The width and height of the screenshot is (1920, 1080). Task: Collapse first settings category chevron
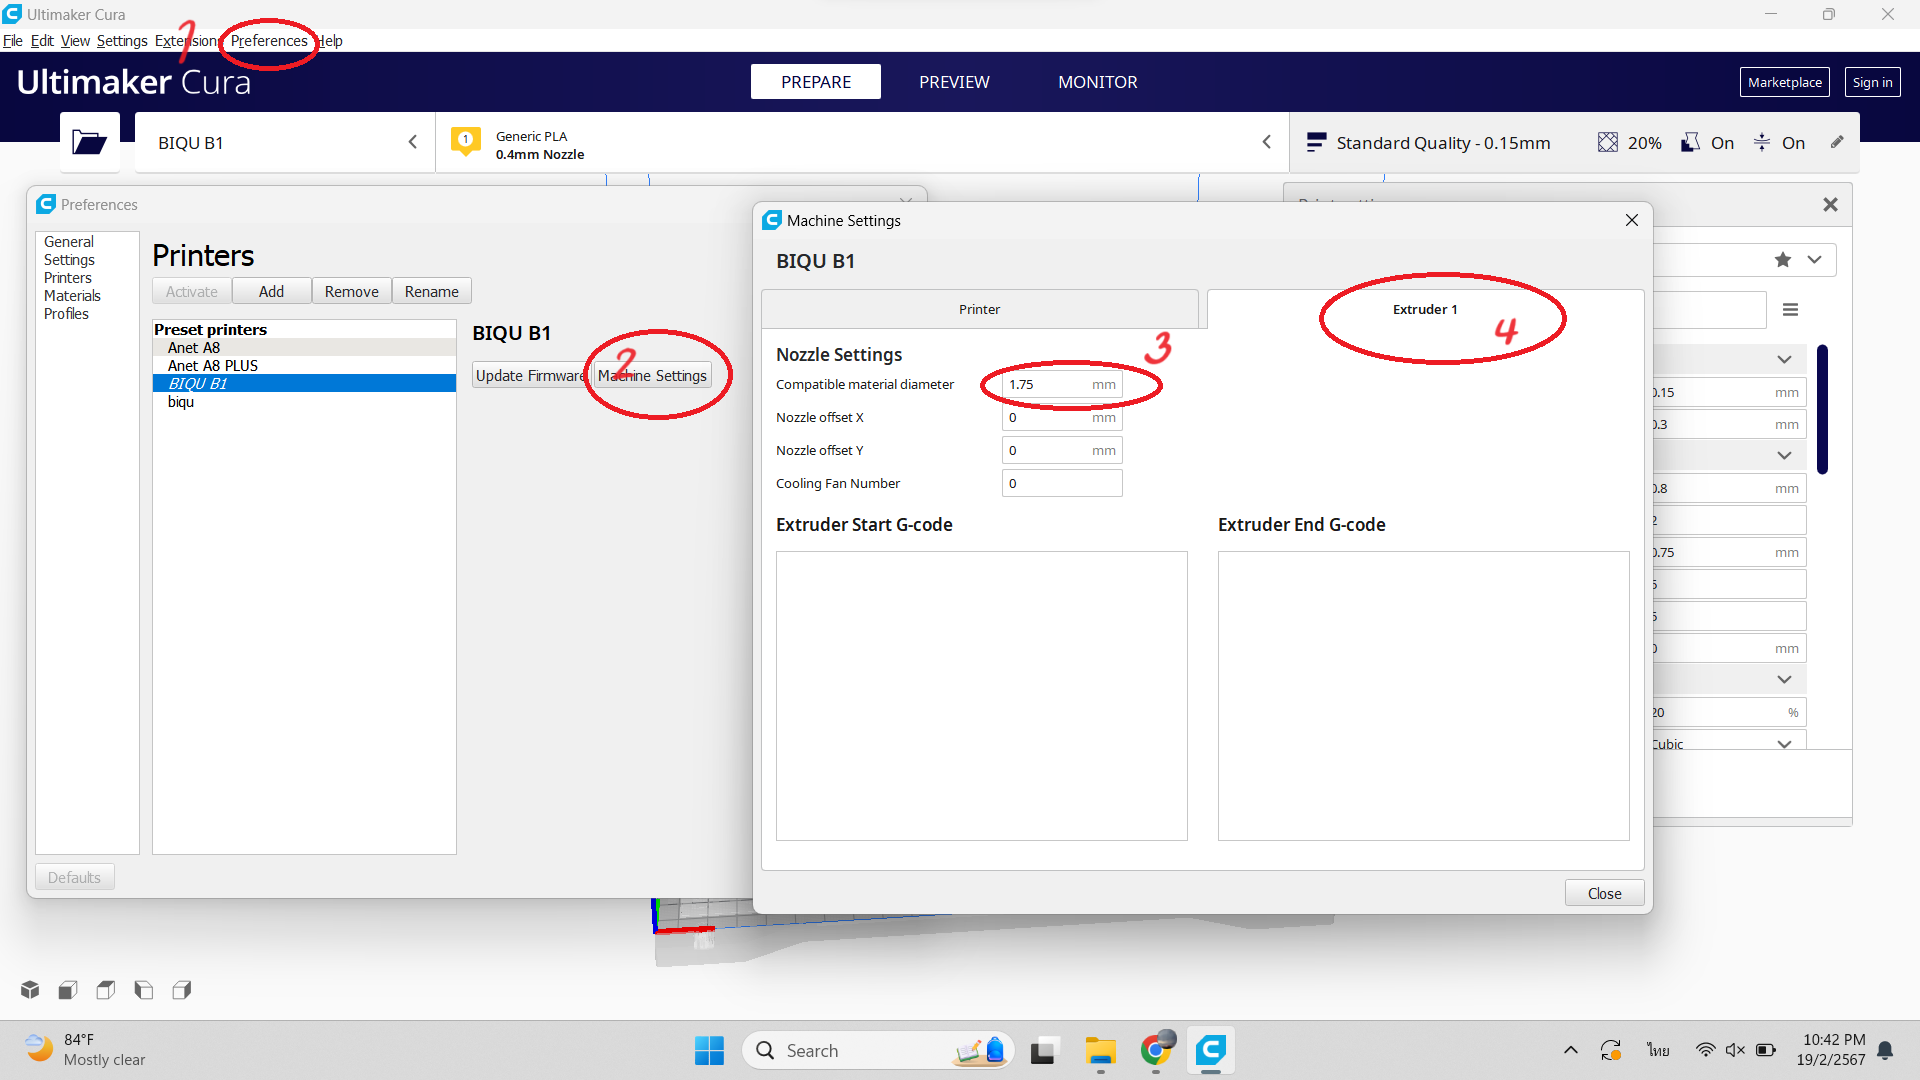pyautogui.click(x=1784, y=359)
